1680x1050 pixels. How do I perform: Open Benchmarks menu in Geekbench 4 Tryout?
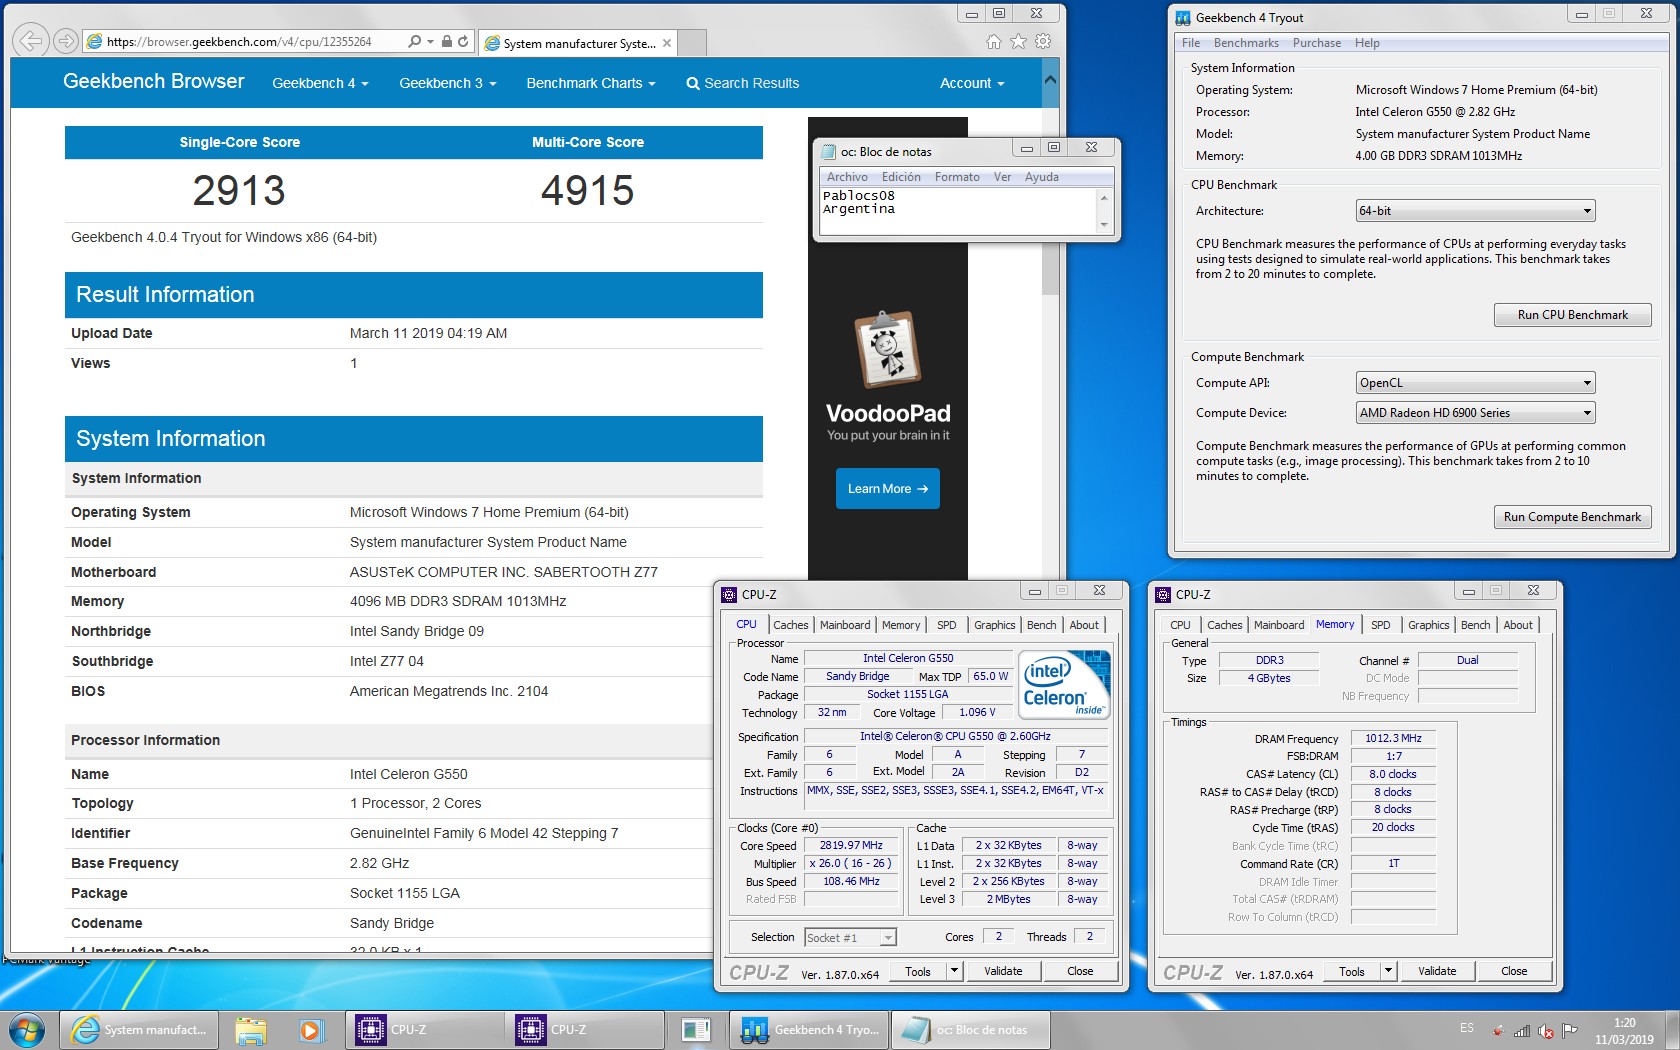click(x=1246, y=43)
